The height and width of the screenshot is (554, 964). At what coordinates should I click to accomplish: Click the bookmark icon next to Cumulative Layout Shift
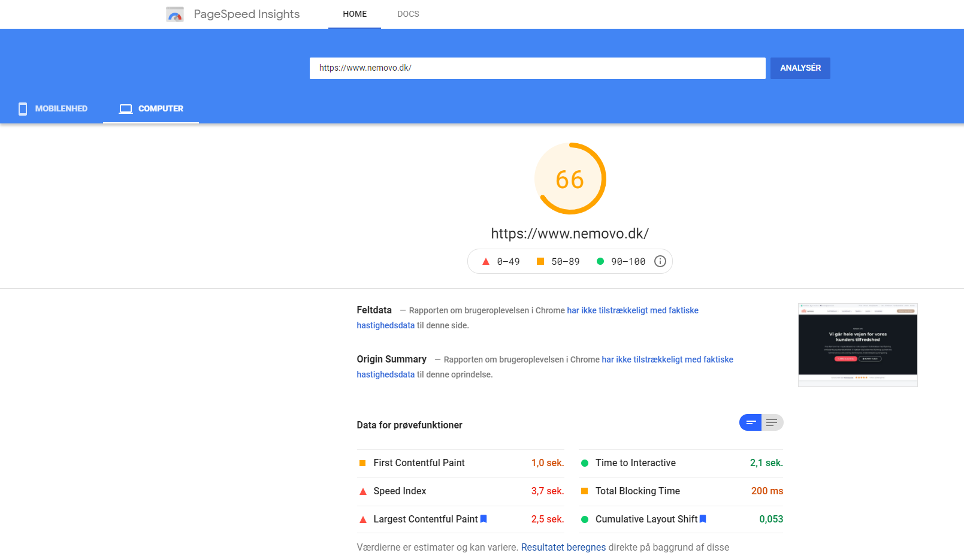pos(703,519)
